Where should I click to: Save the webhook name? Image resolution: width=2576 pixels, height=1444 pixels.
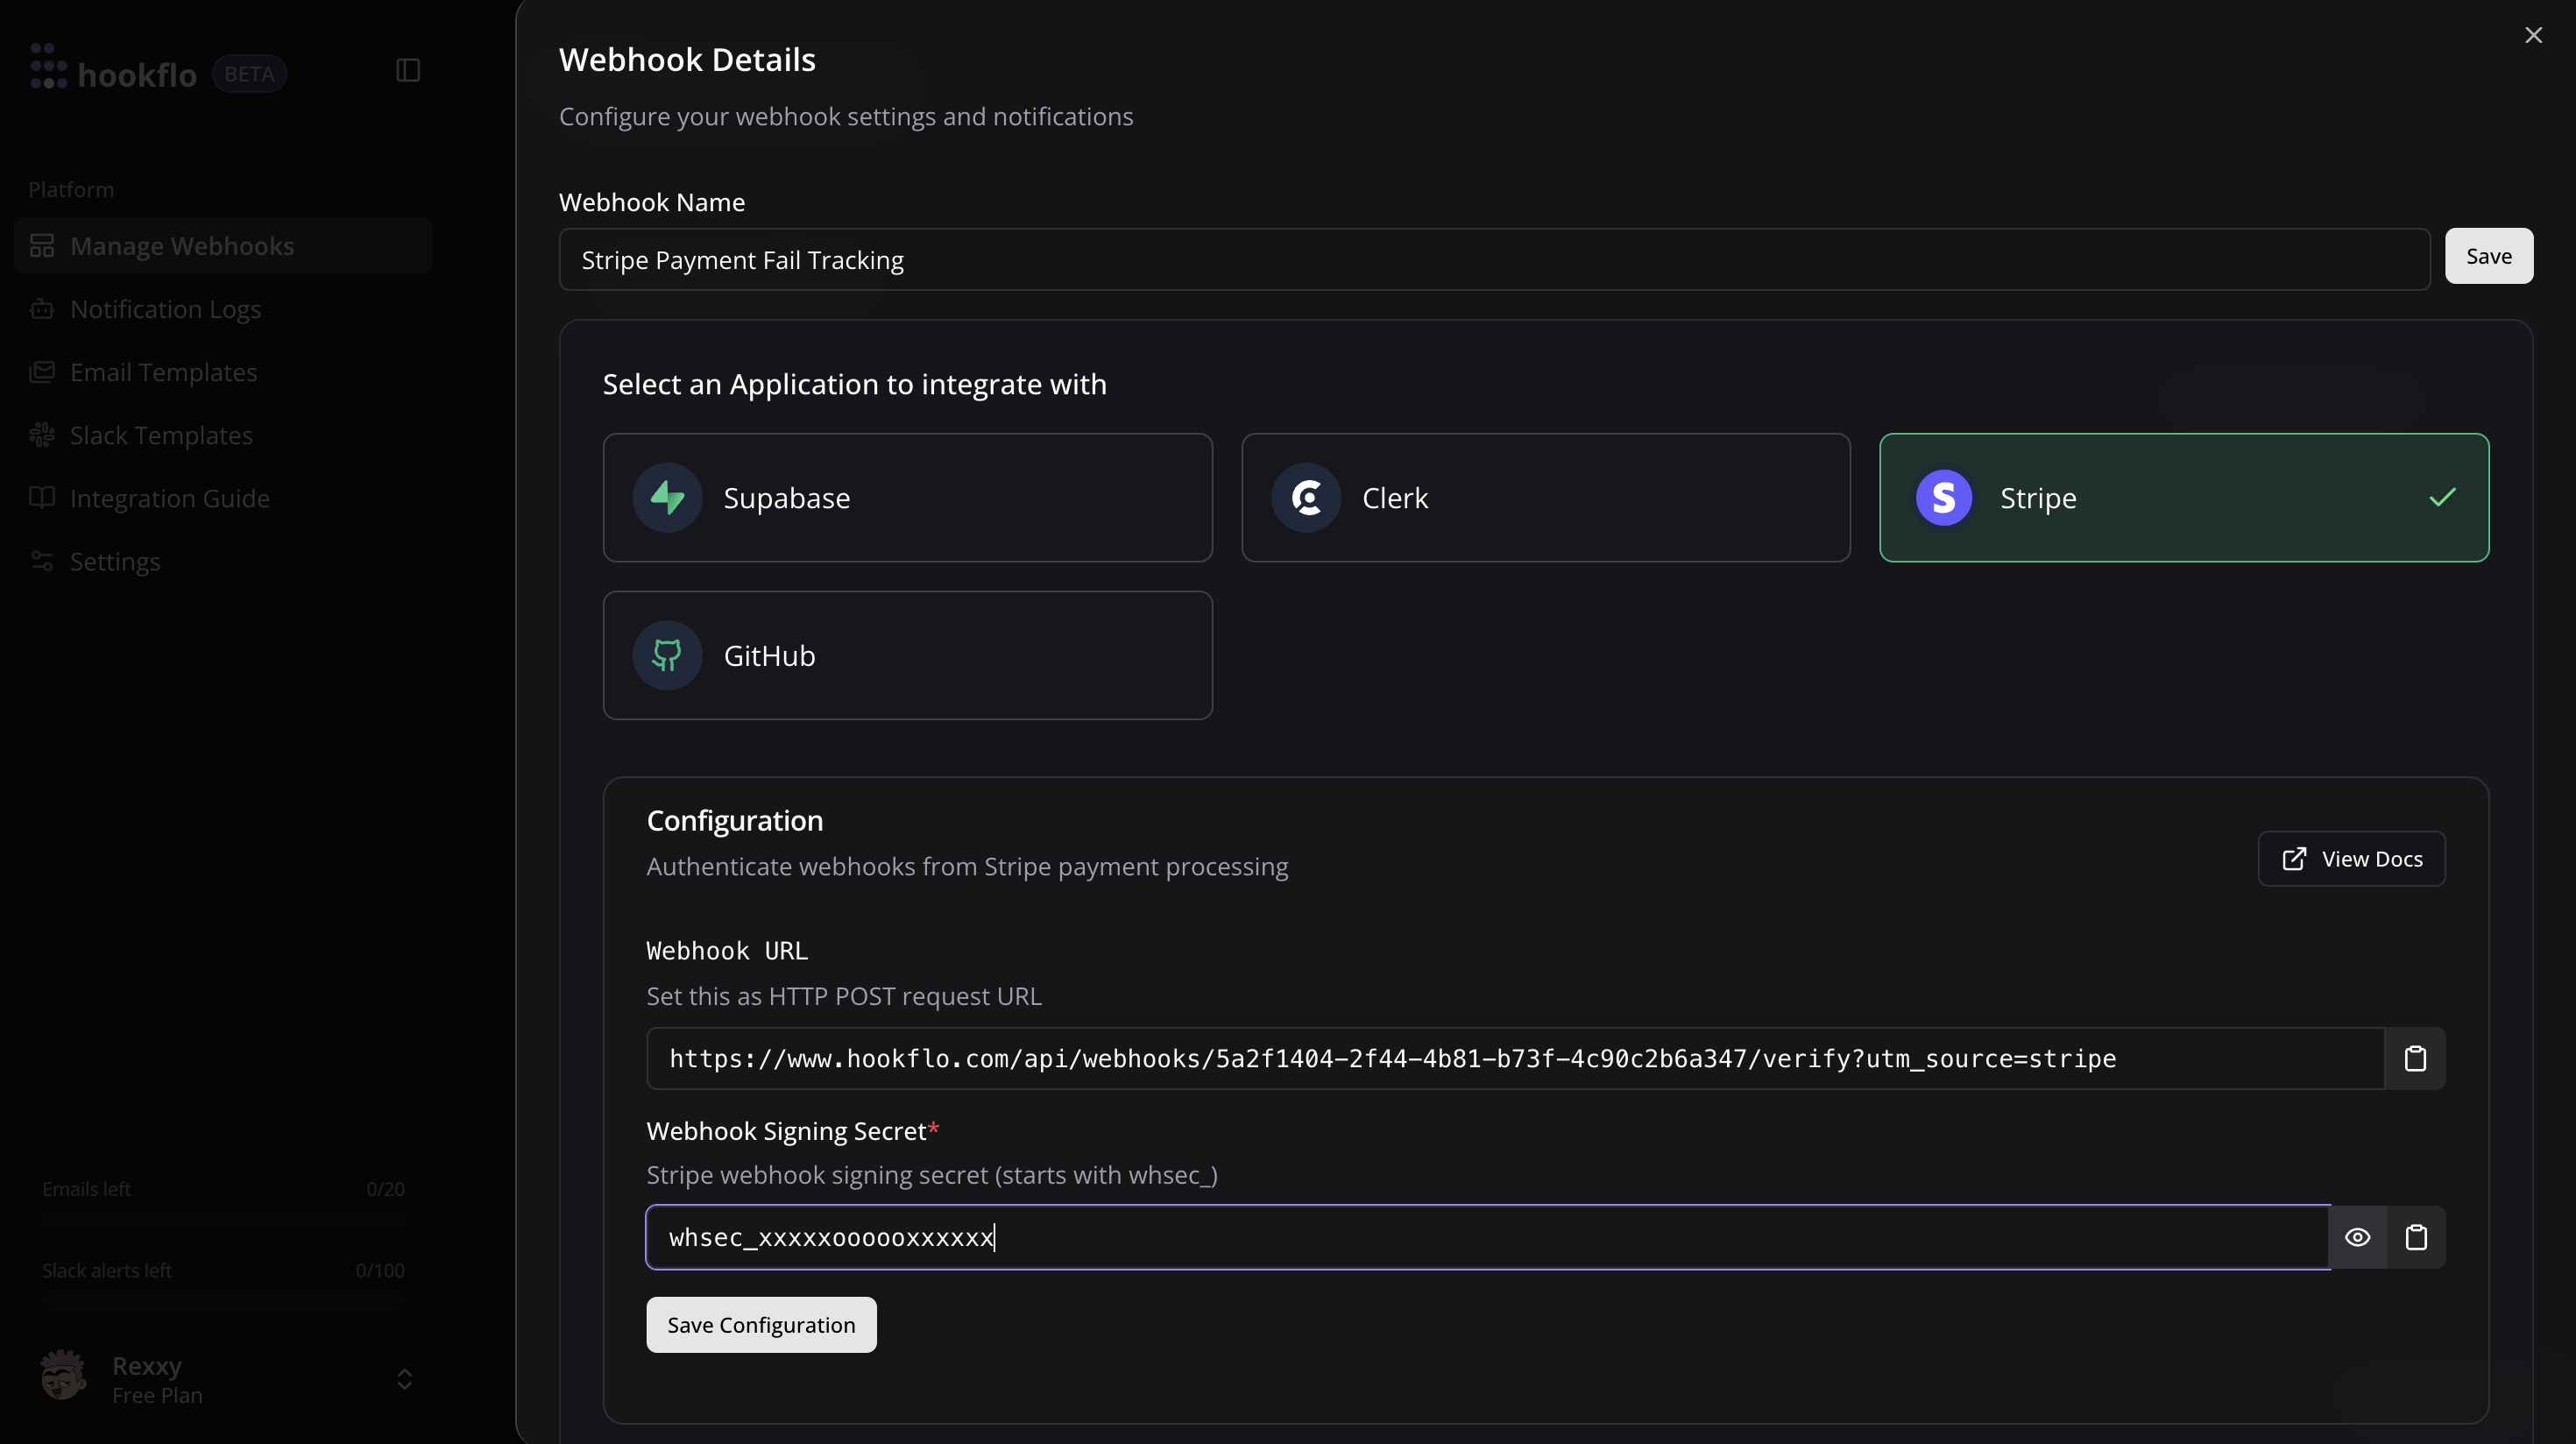2488,256
